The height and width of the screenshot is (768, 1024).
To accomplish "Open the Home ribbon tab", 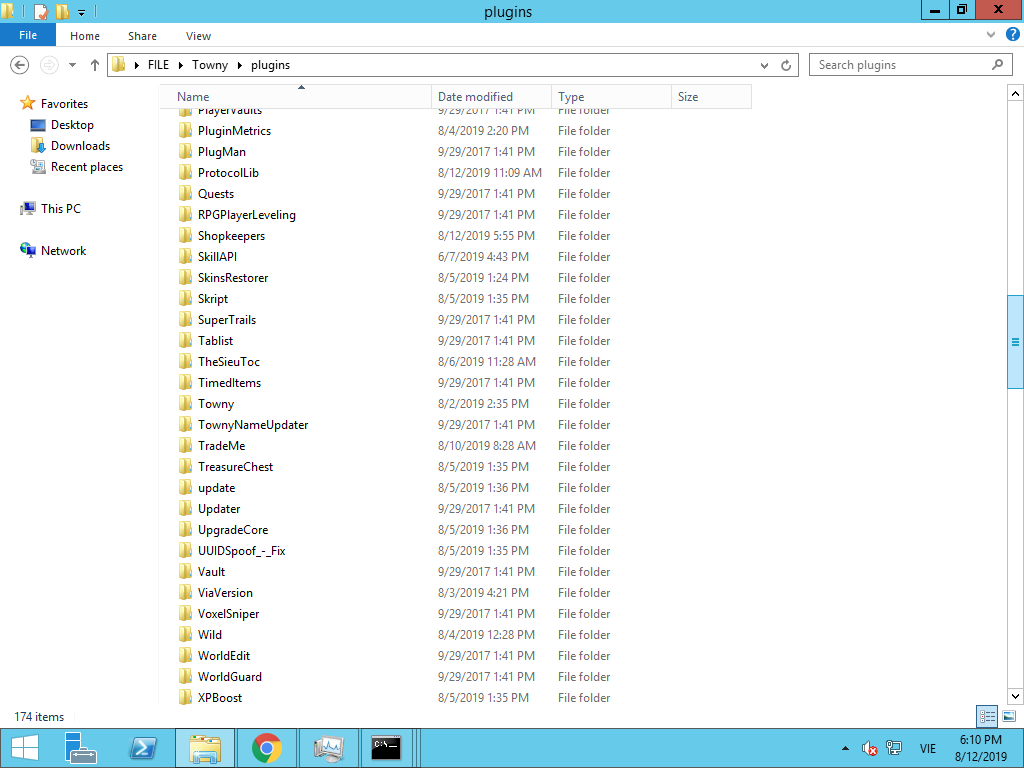I will click(x=85, y=36).
